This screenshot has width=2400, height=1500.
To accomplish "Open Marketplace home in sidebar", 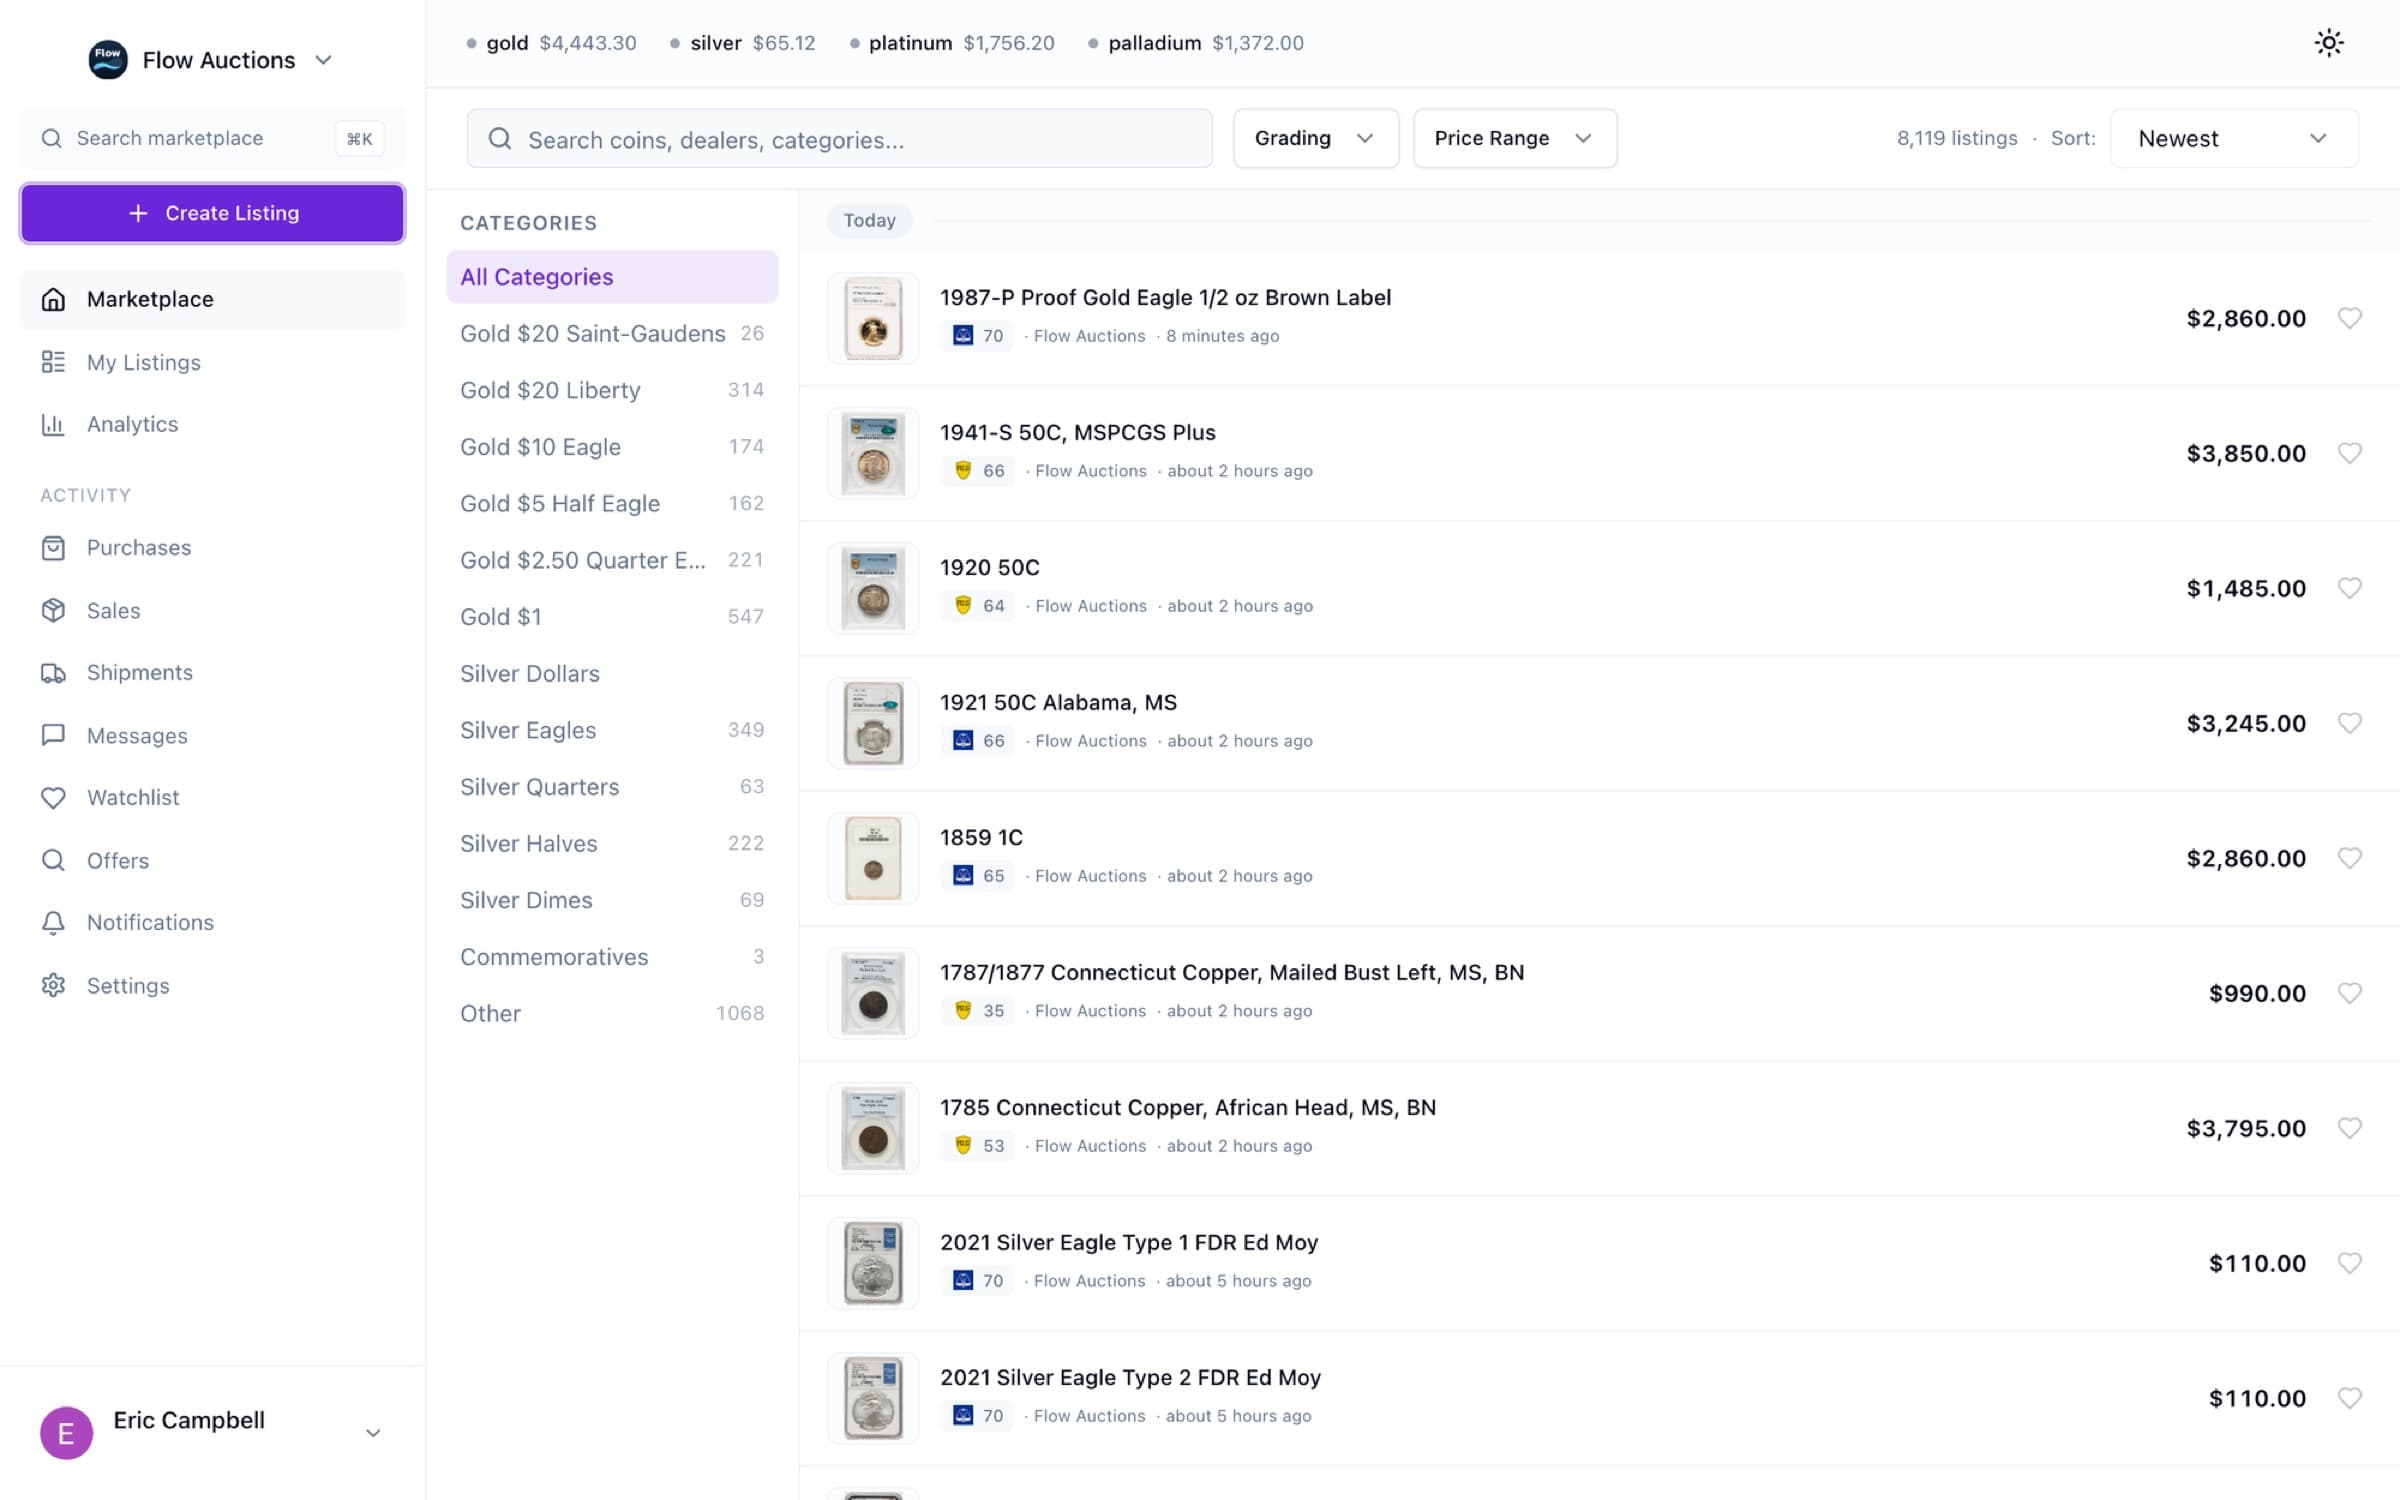I will click(212, 299).
